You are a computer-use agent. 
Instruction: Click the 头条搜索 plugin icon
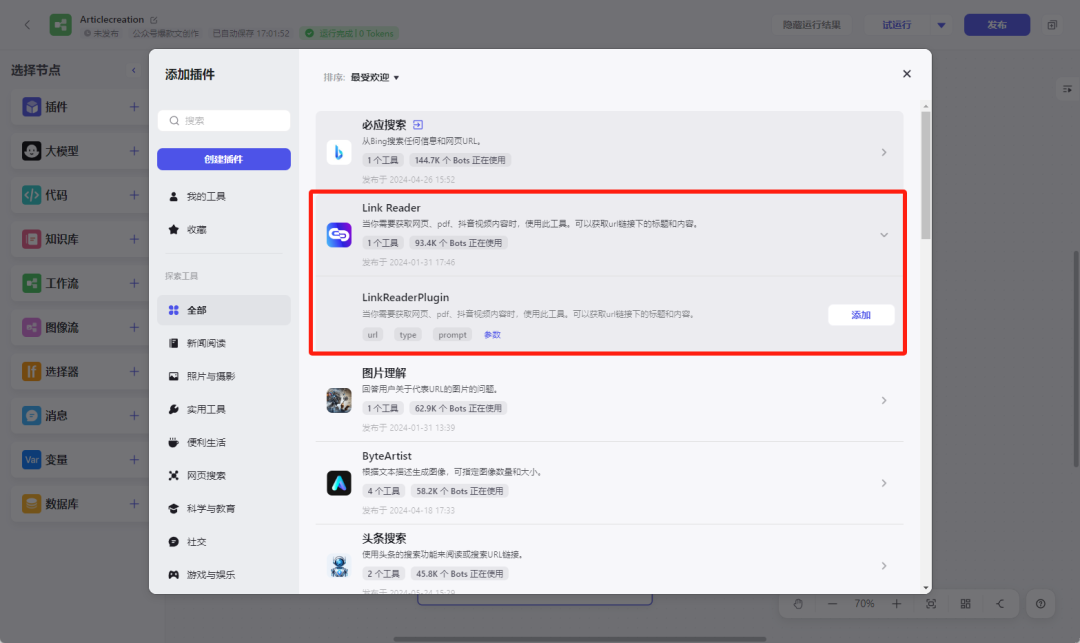[339, 565]
